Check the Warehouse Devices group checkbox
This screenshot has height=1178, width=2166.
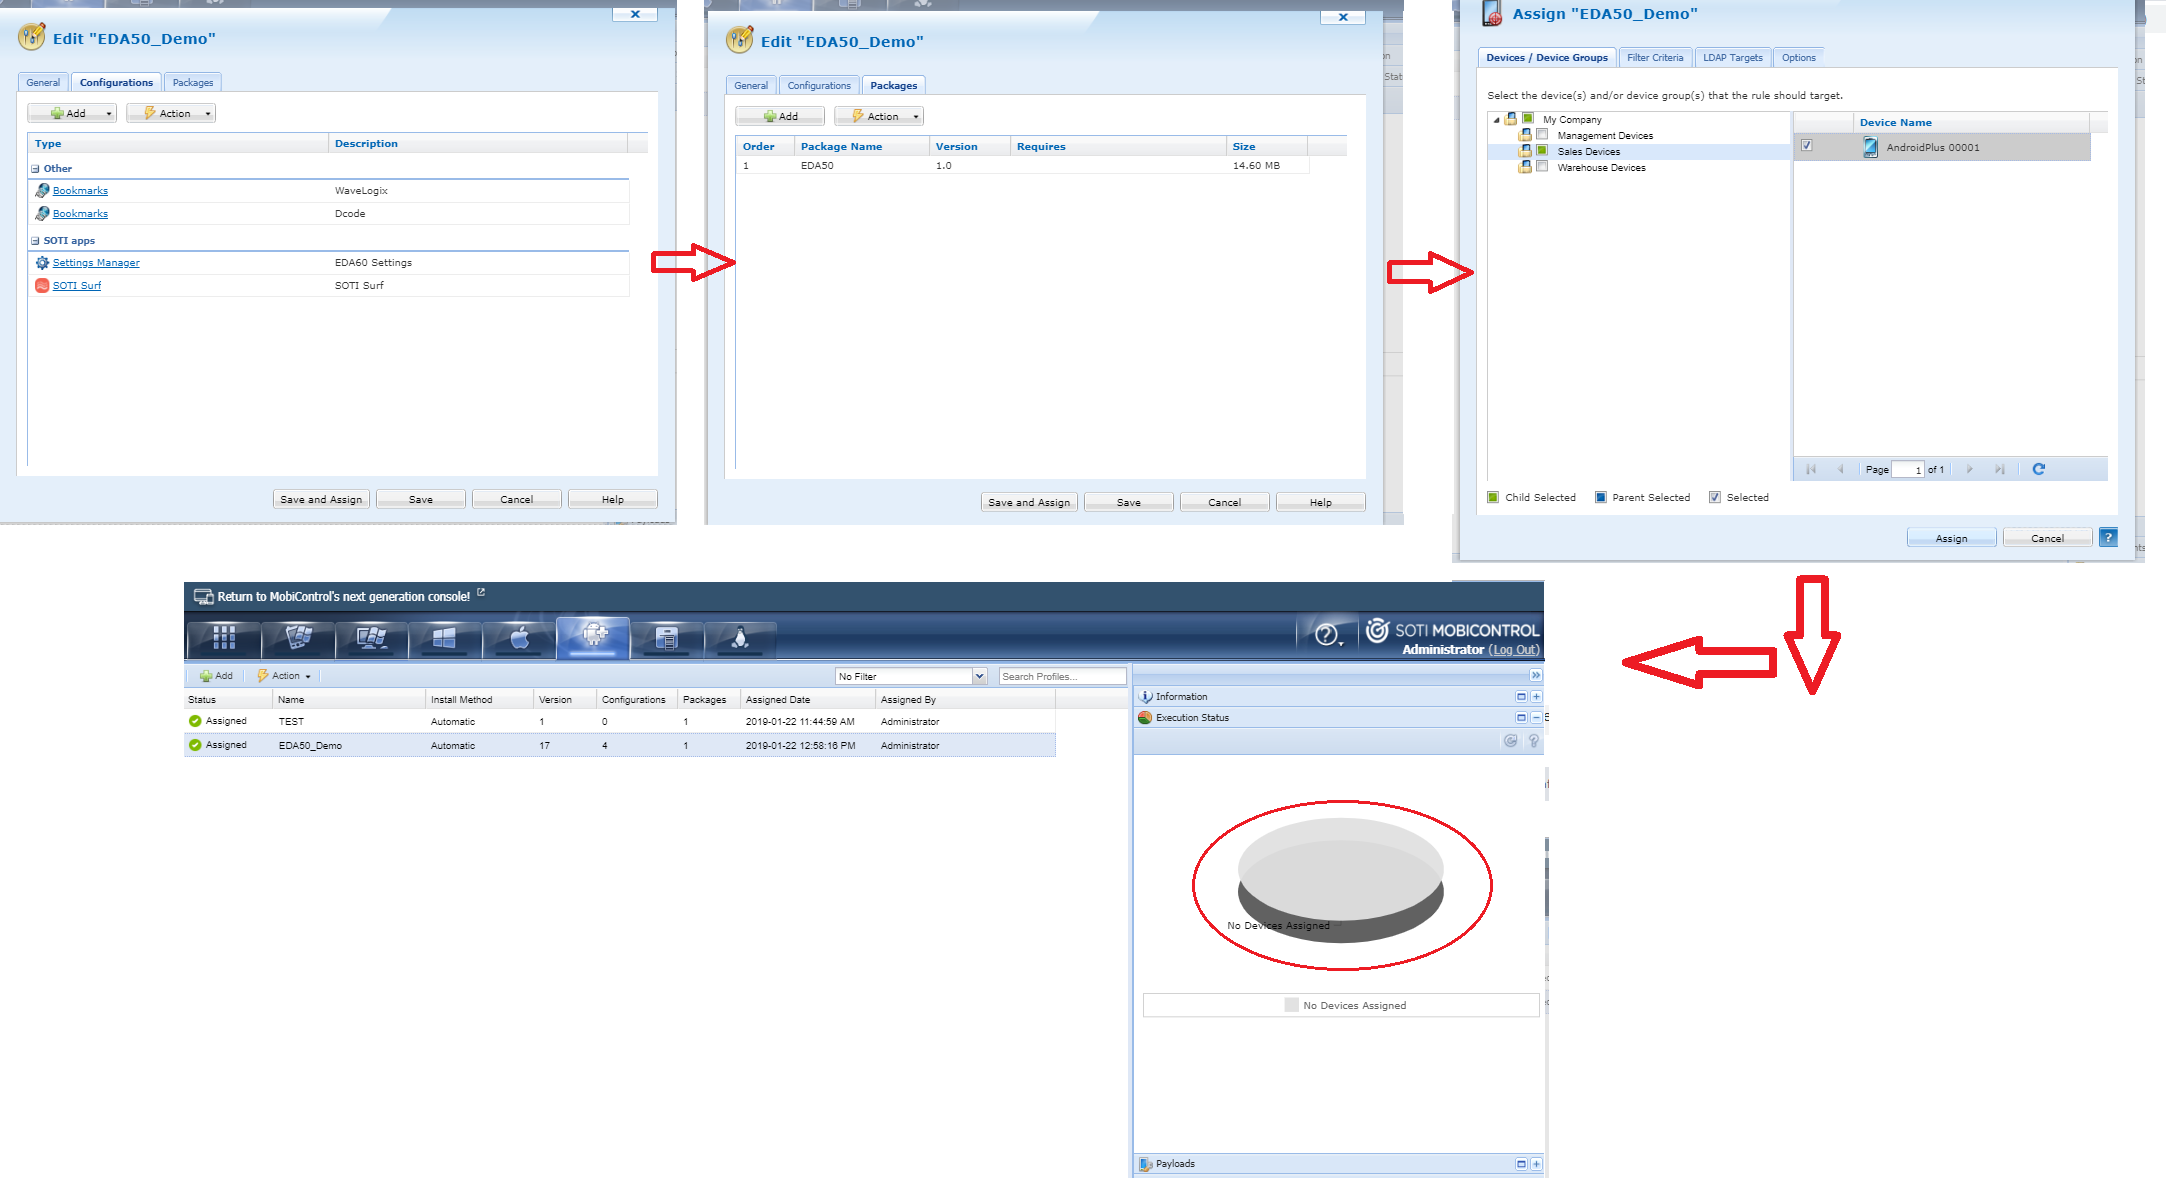click(1542, 167)
